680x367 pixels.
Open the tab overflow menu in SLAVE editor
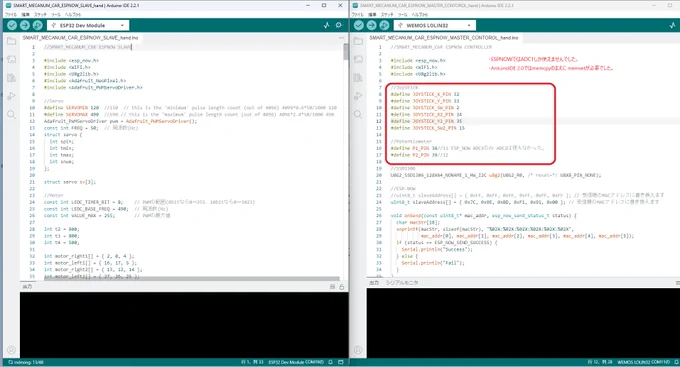[x=342, y=38]
